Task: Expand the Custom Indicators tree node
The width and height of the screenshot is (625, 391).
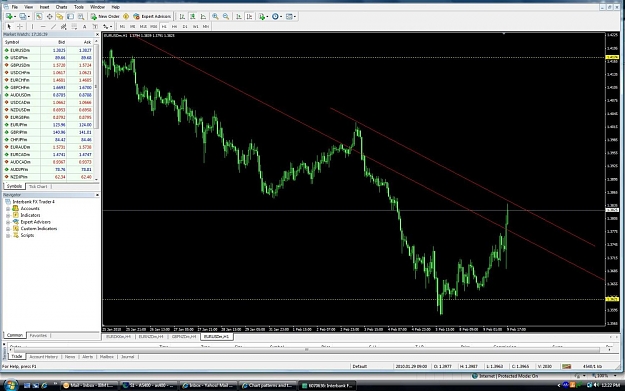Action: (x=8, y=229)
